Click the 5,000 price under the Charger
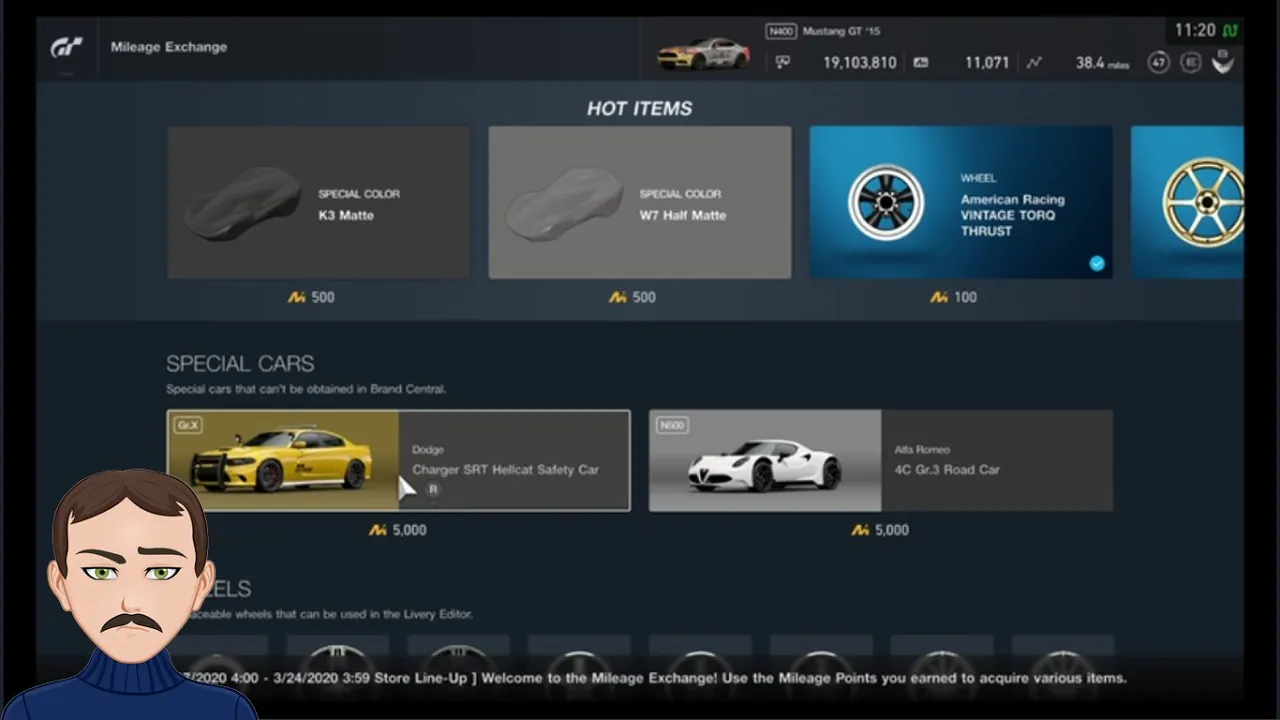1280x720 pixels. click(x=398, y=530)
